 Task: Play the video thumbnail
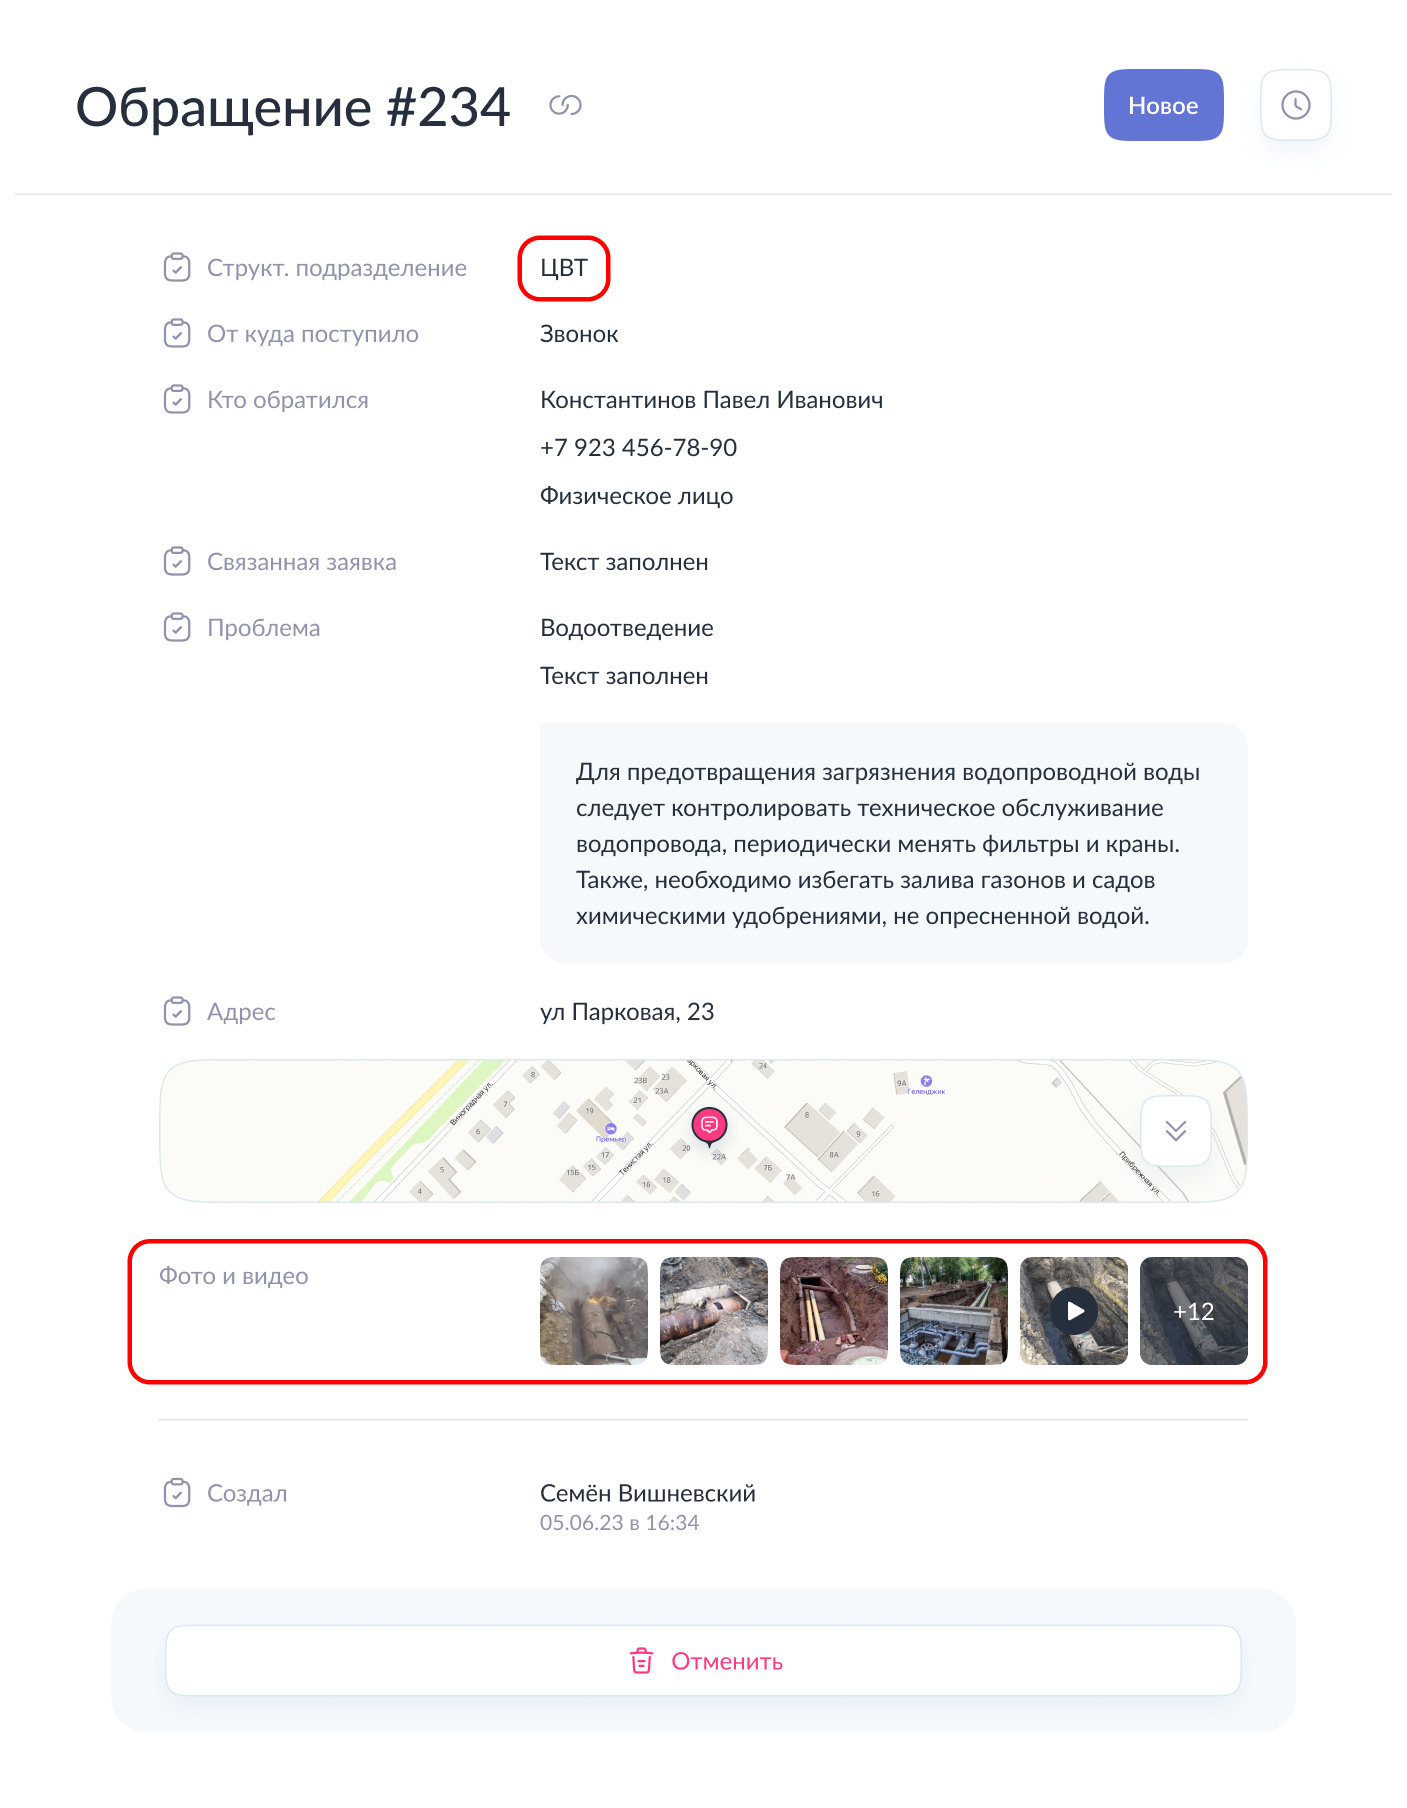[1074, 1311]
